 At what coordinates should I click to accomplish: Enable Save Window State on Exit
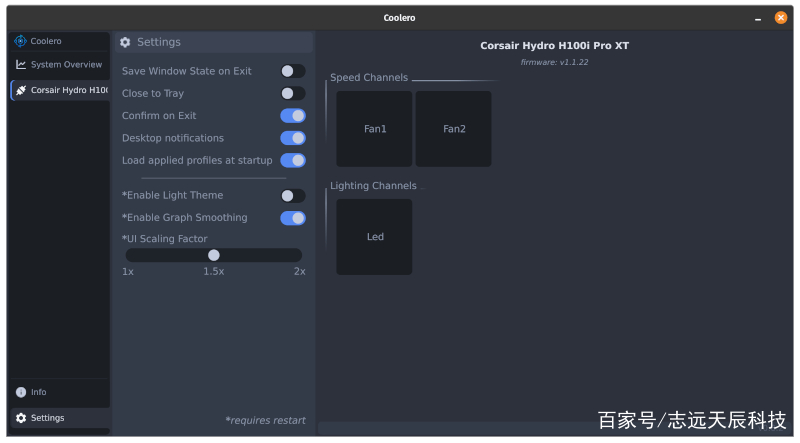tap(293, 71)
